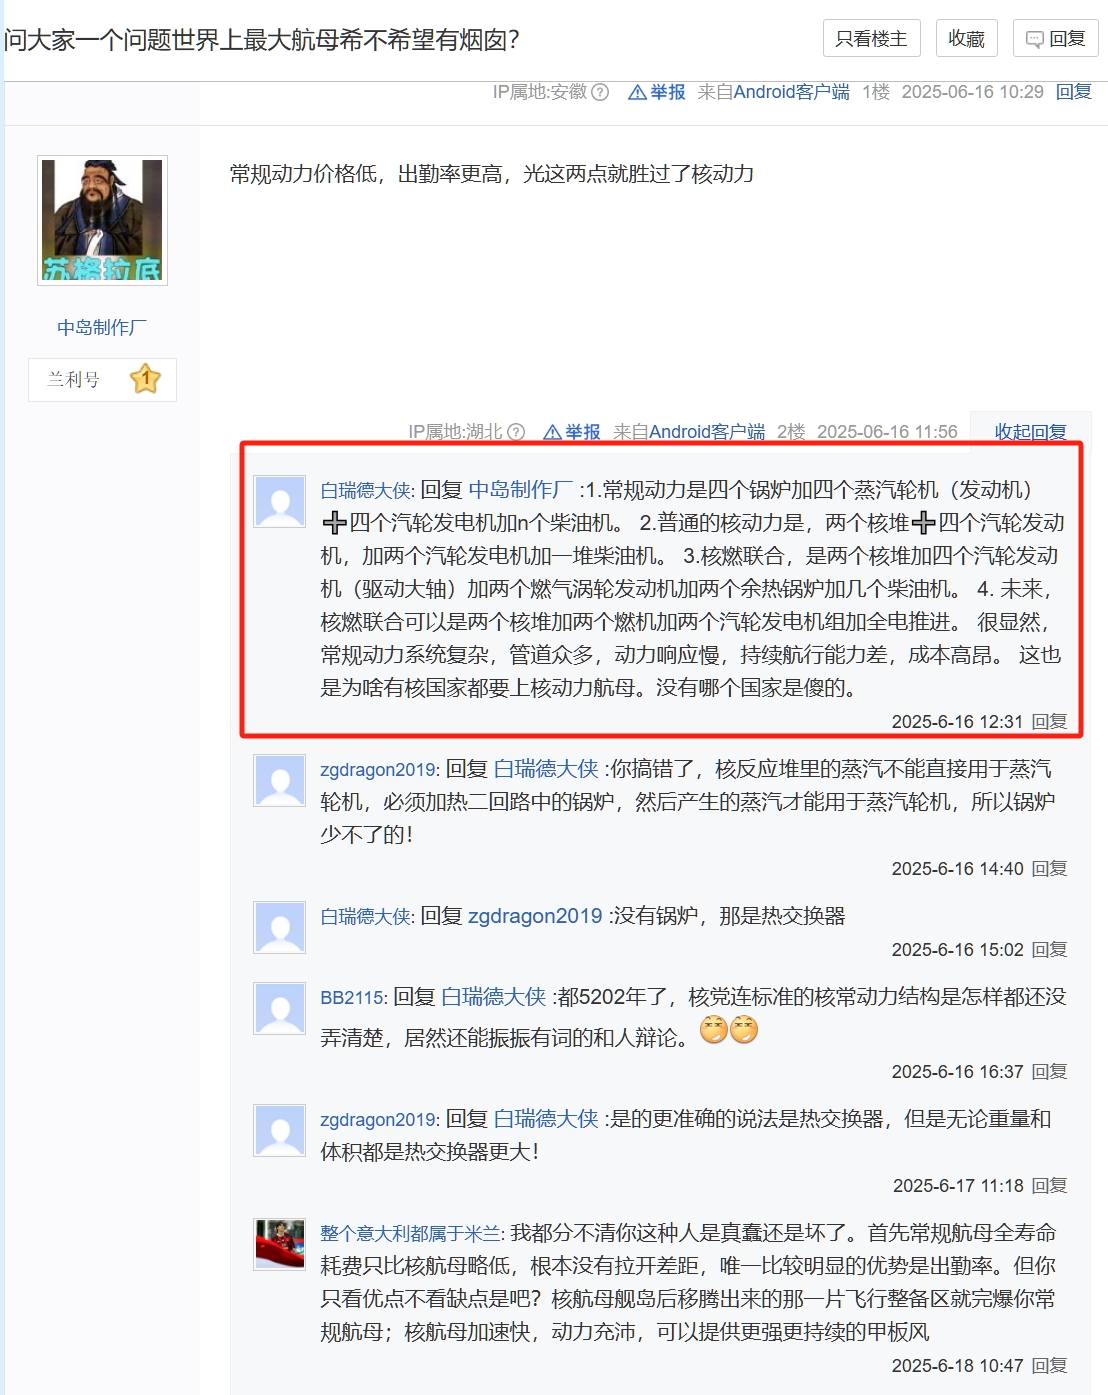This screenshot has height=1395, width=1108.
Task: Click the 收藏 button
Action: tap(967, 38)
